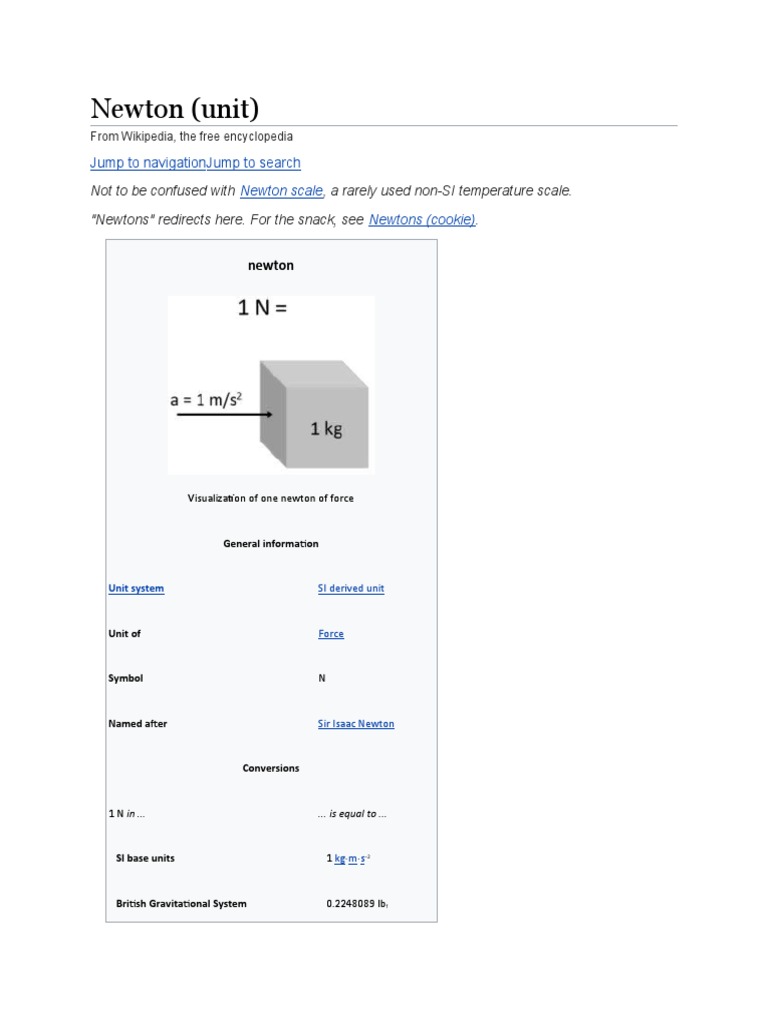768x1024 pixels.
Task: Open the Unit system link
Action: [136, 588]
